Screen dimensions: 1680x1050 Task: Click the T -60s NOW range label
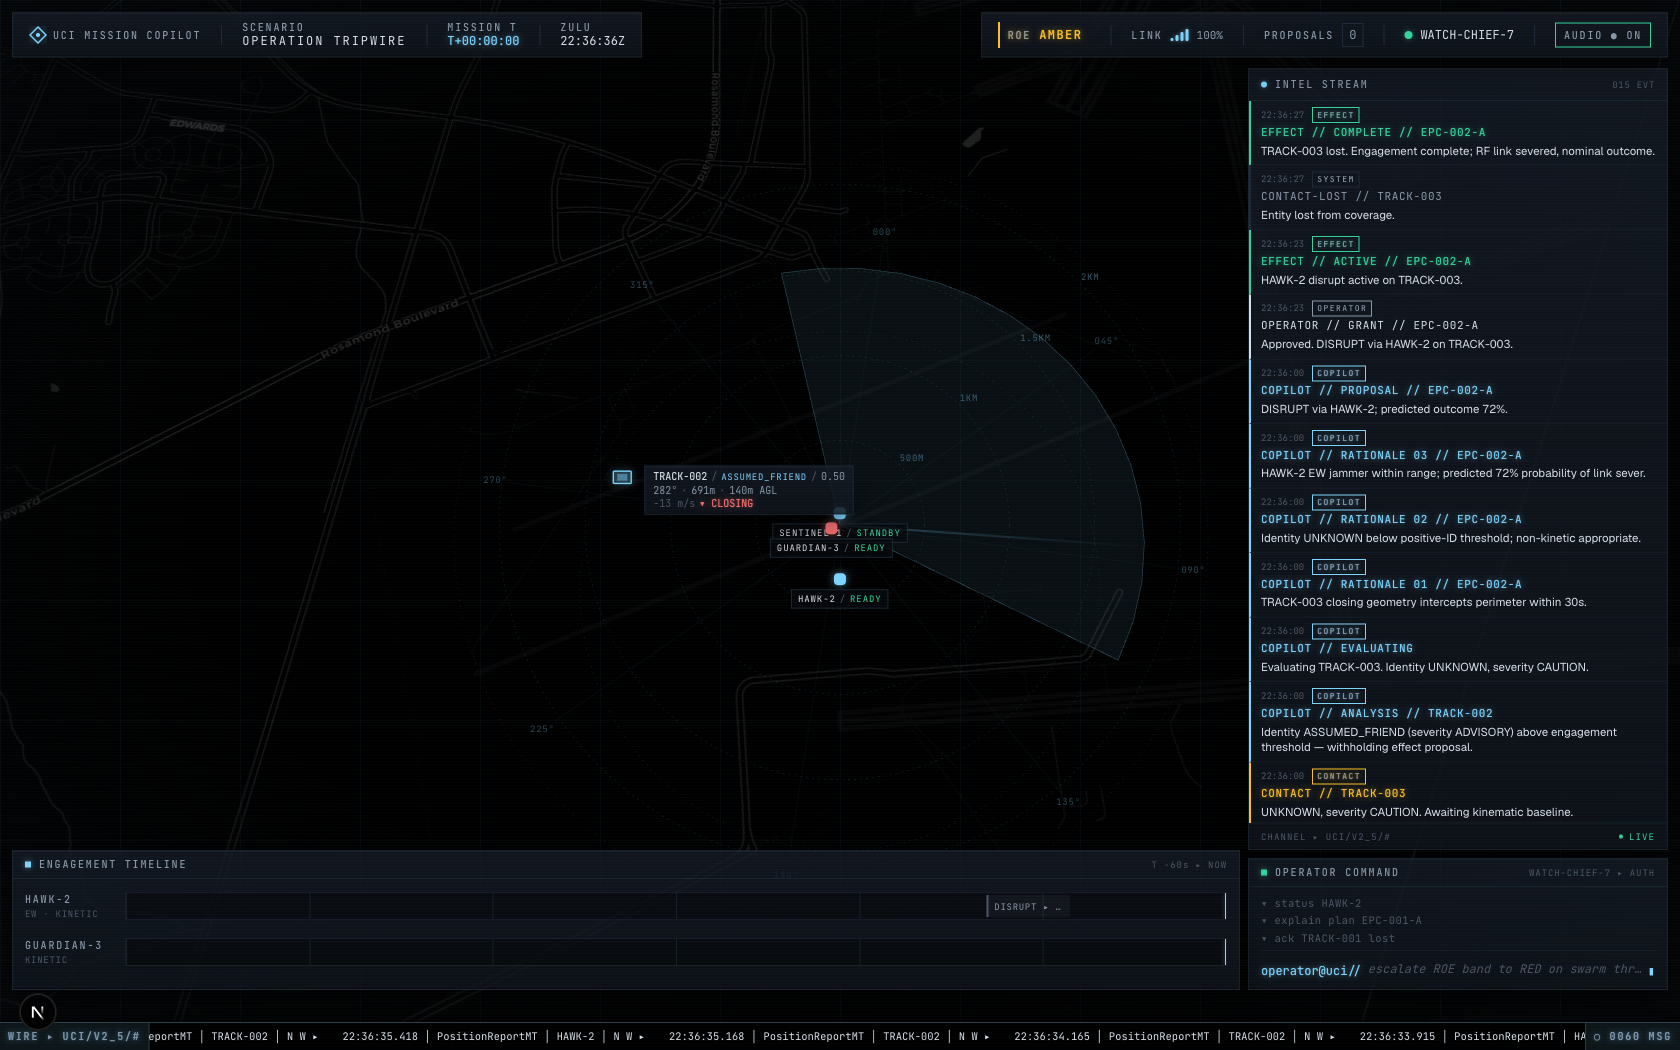(1189, 865)
